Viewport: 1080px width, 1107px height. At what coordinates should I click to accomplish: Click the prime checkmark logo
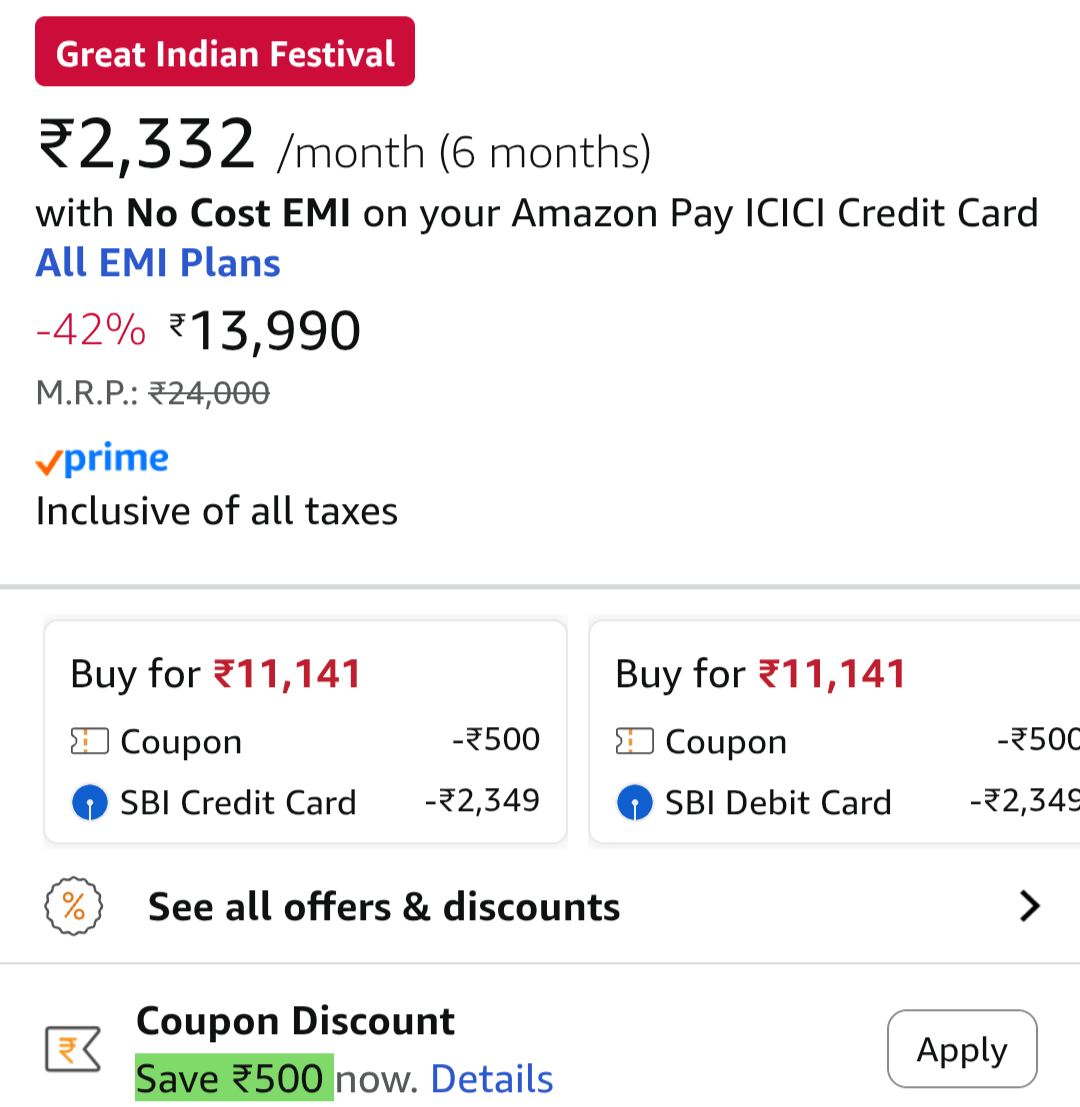tap(101, 460)
